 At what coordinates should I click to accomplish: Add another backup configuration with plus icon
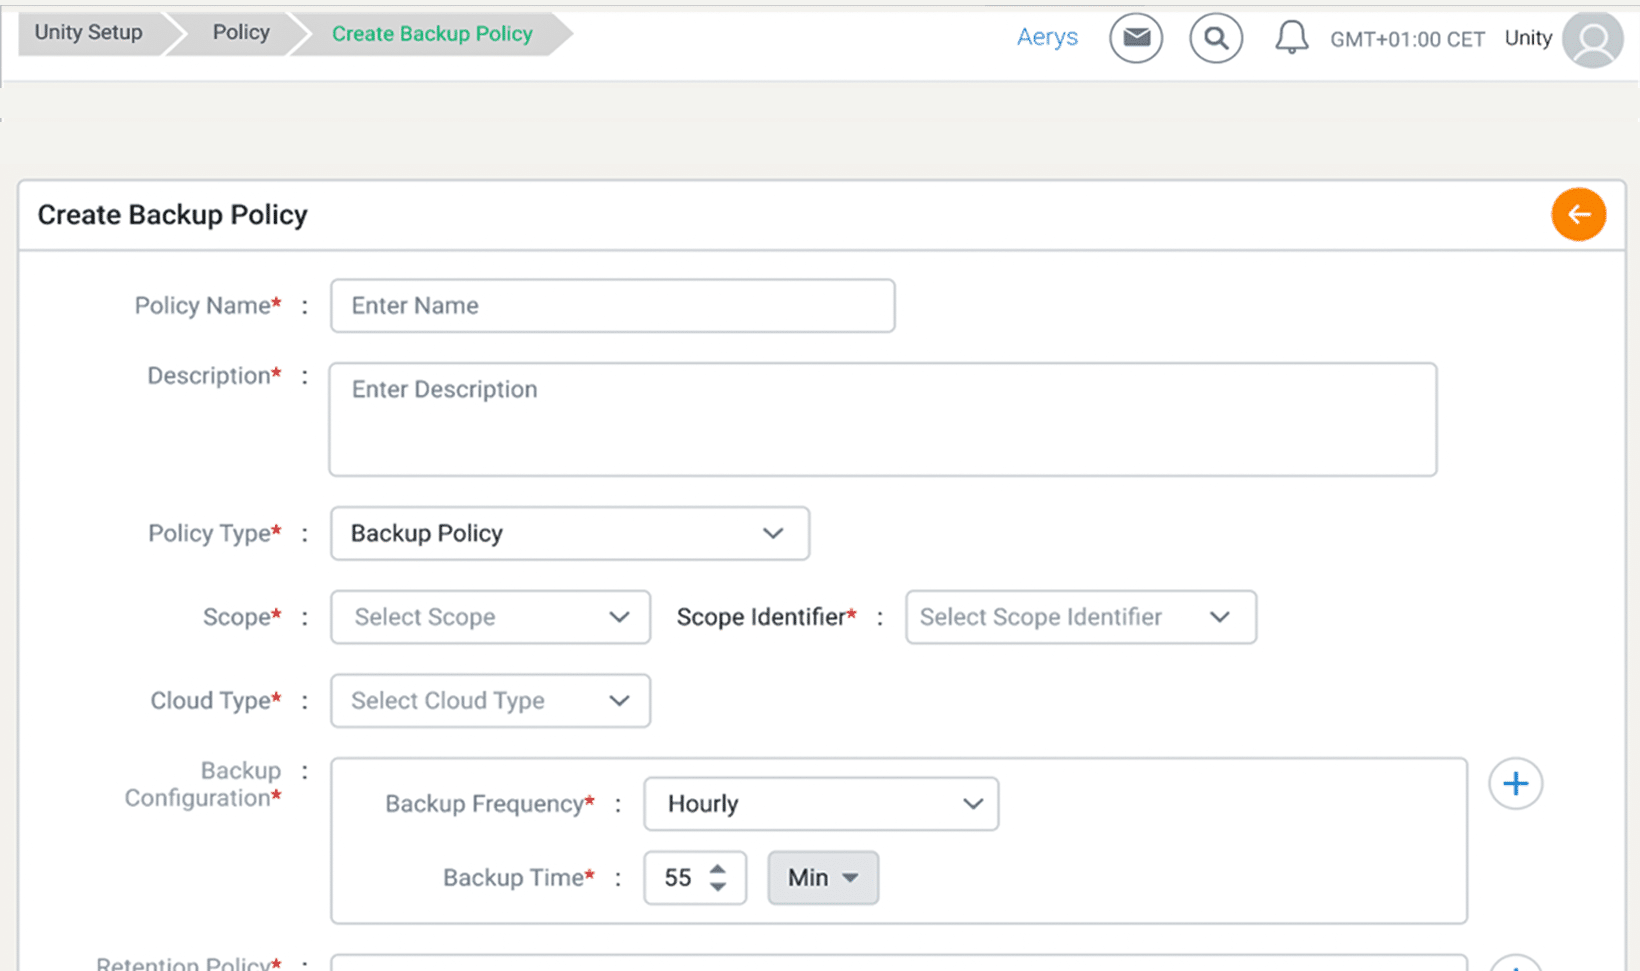click(1515, 783)
